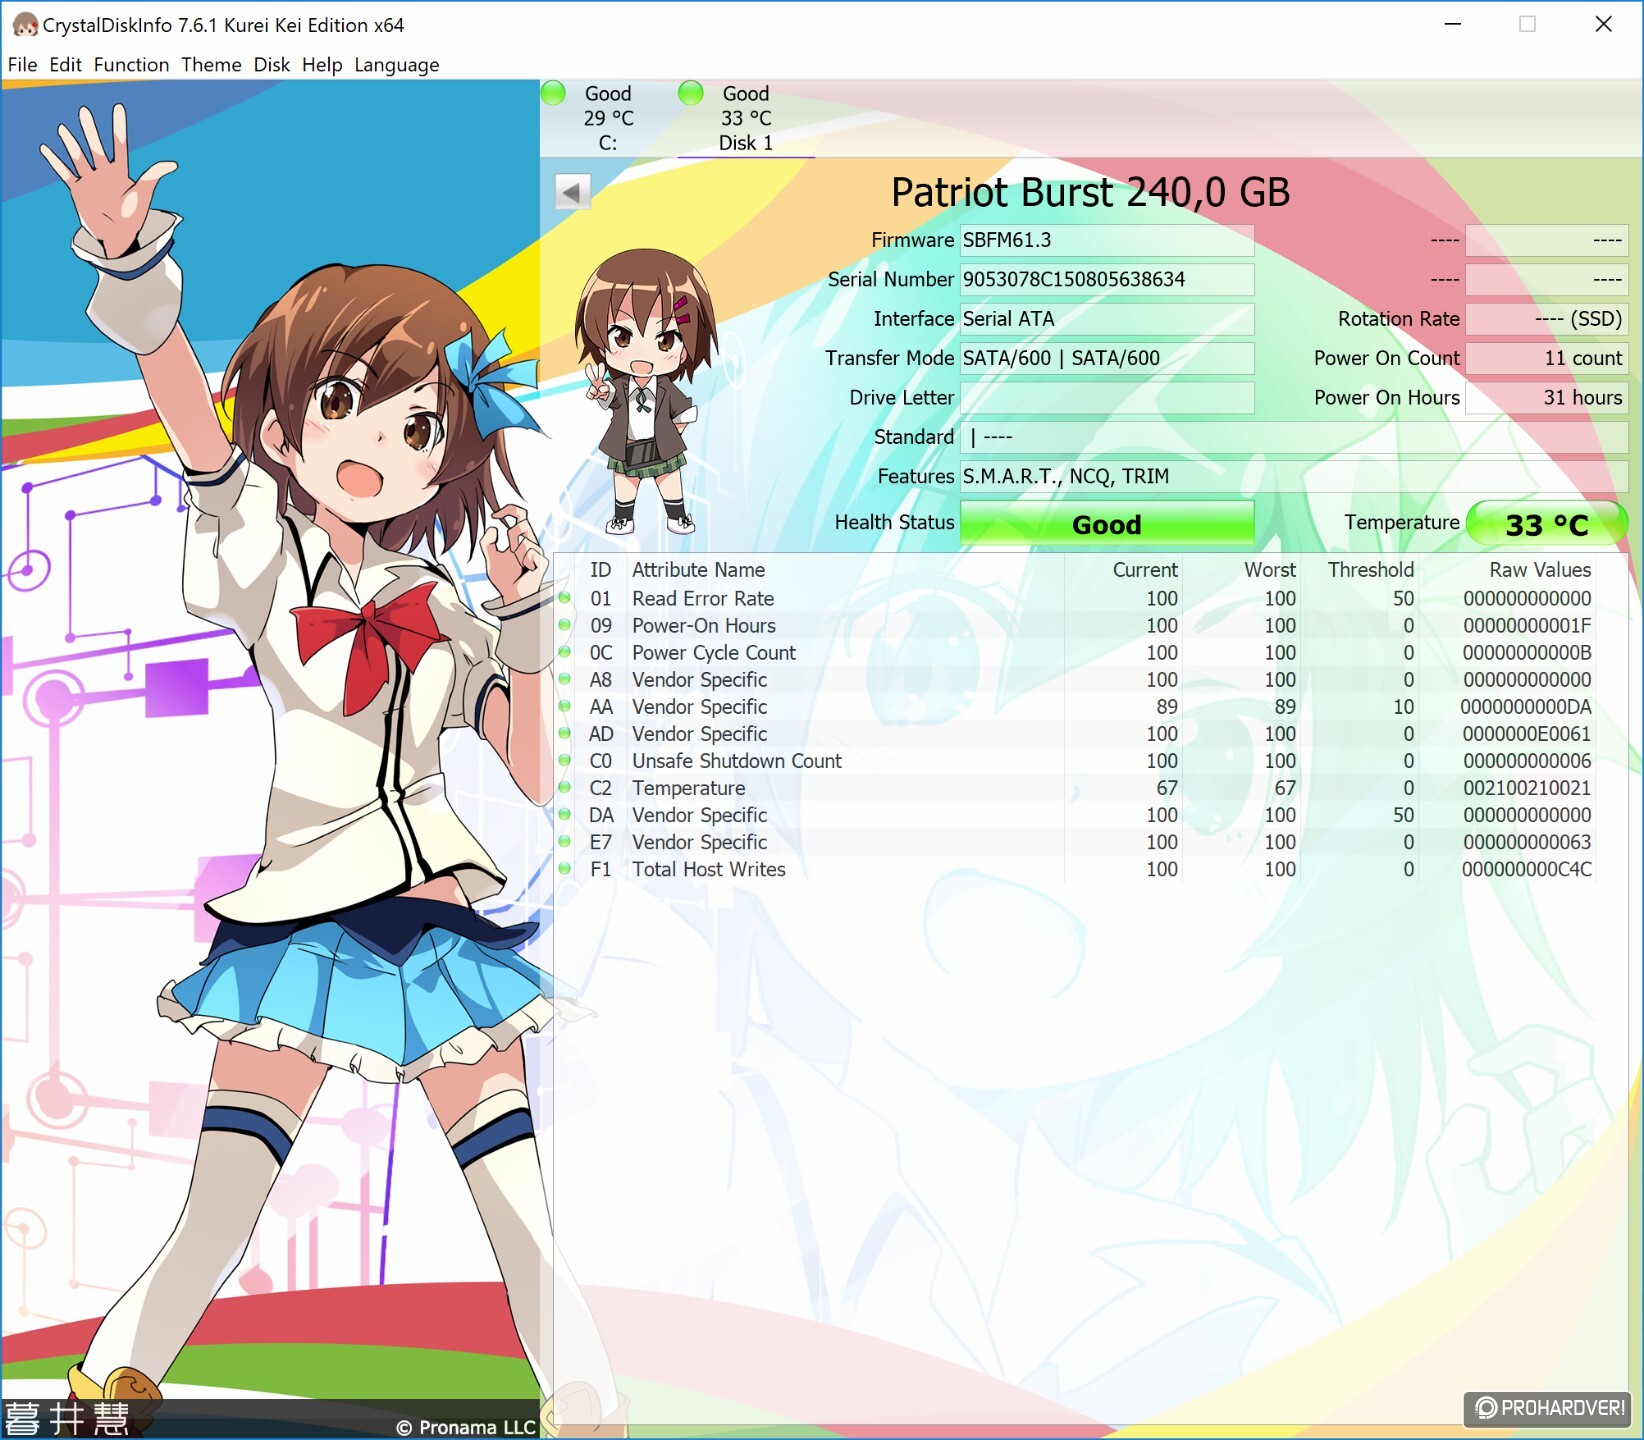Select the Power-On Hours attribute name
The width and height of the screenshot is (1644, 1440).
click(704, 625)
